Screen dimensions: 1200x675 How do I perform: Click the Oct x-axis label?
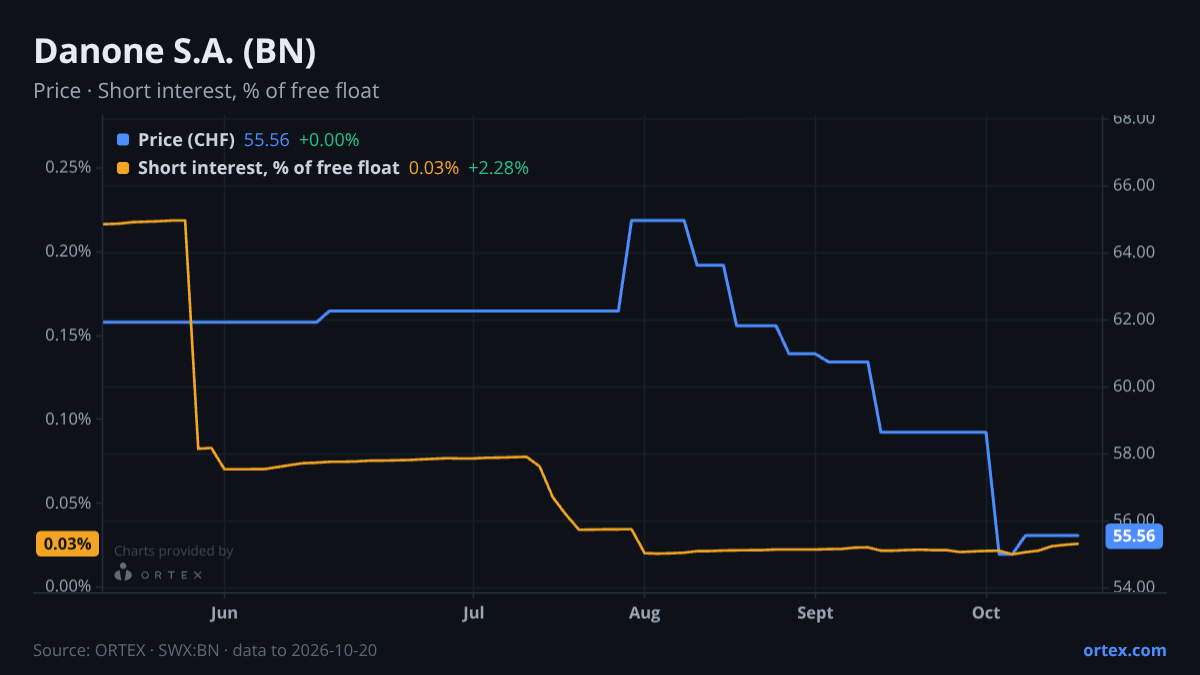point(987,613)
